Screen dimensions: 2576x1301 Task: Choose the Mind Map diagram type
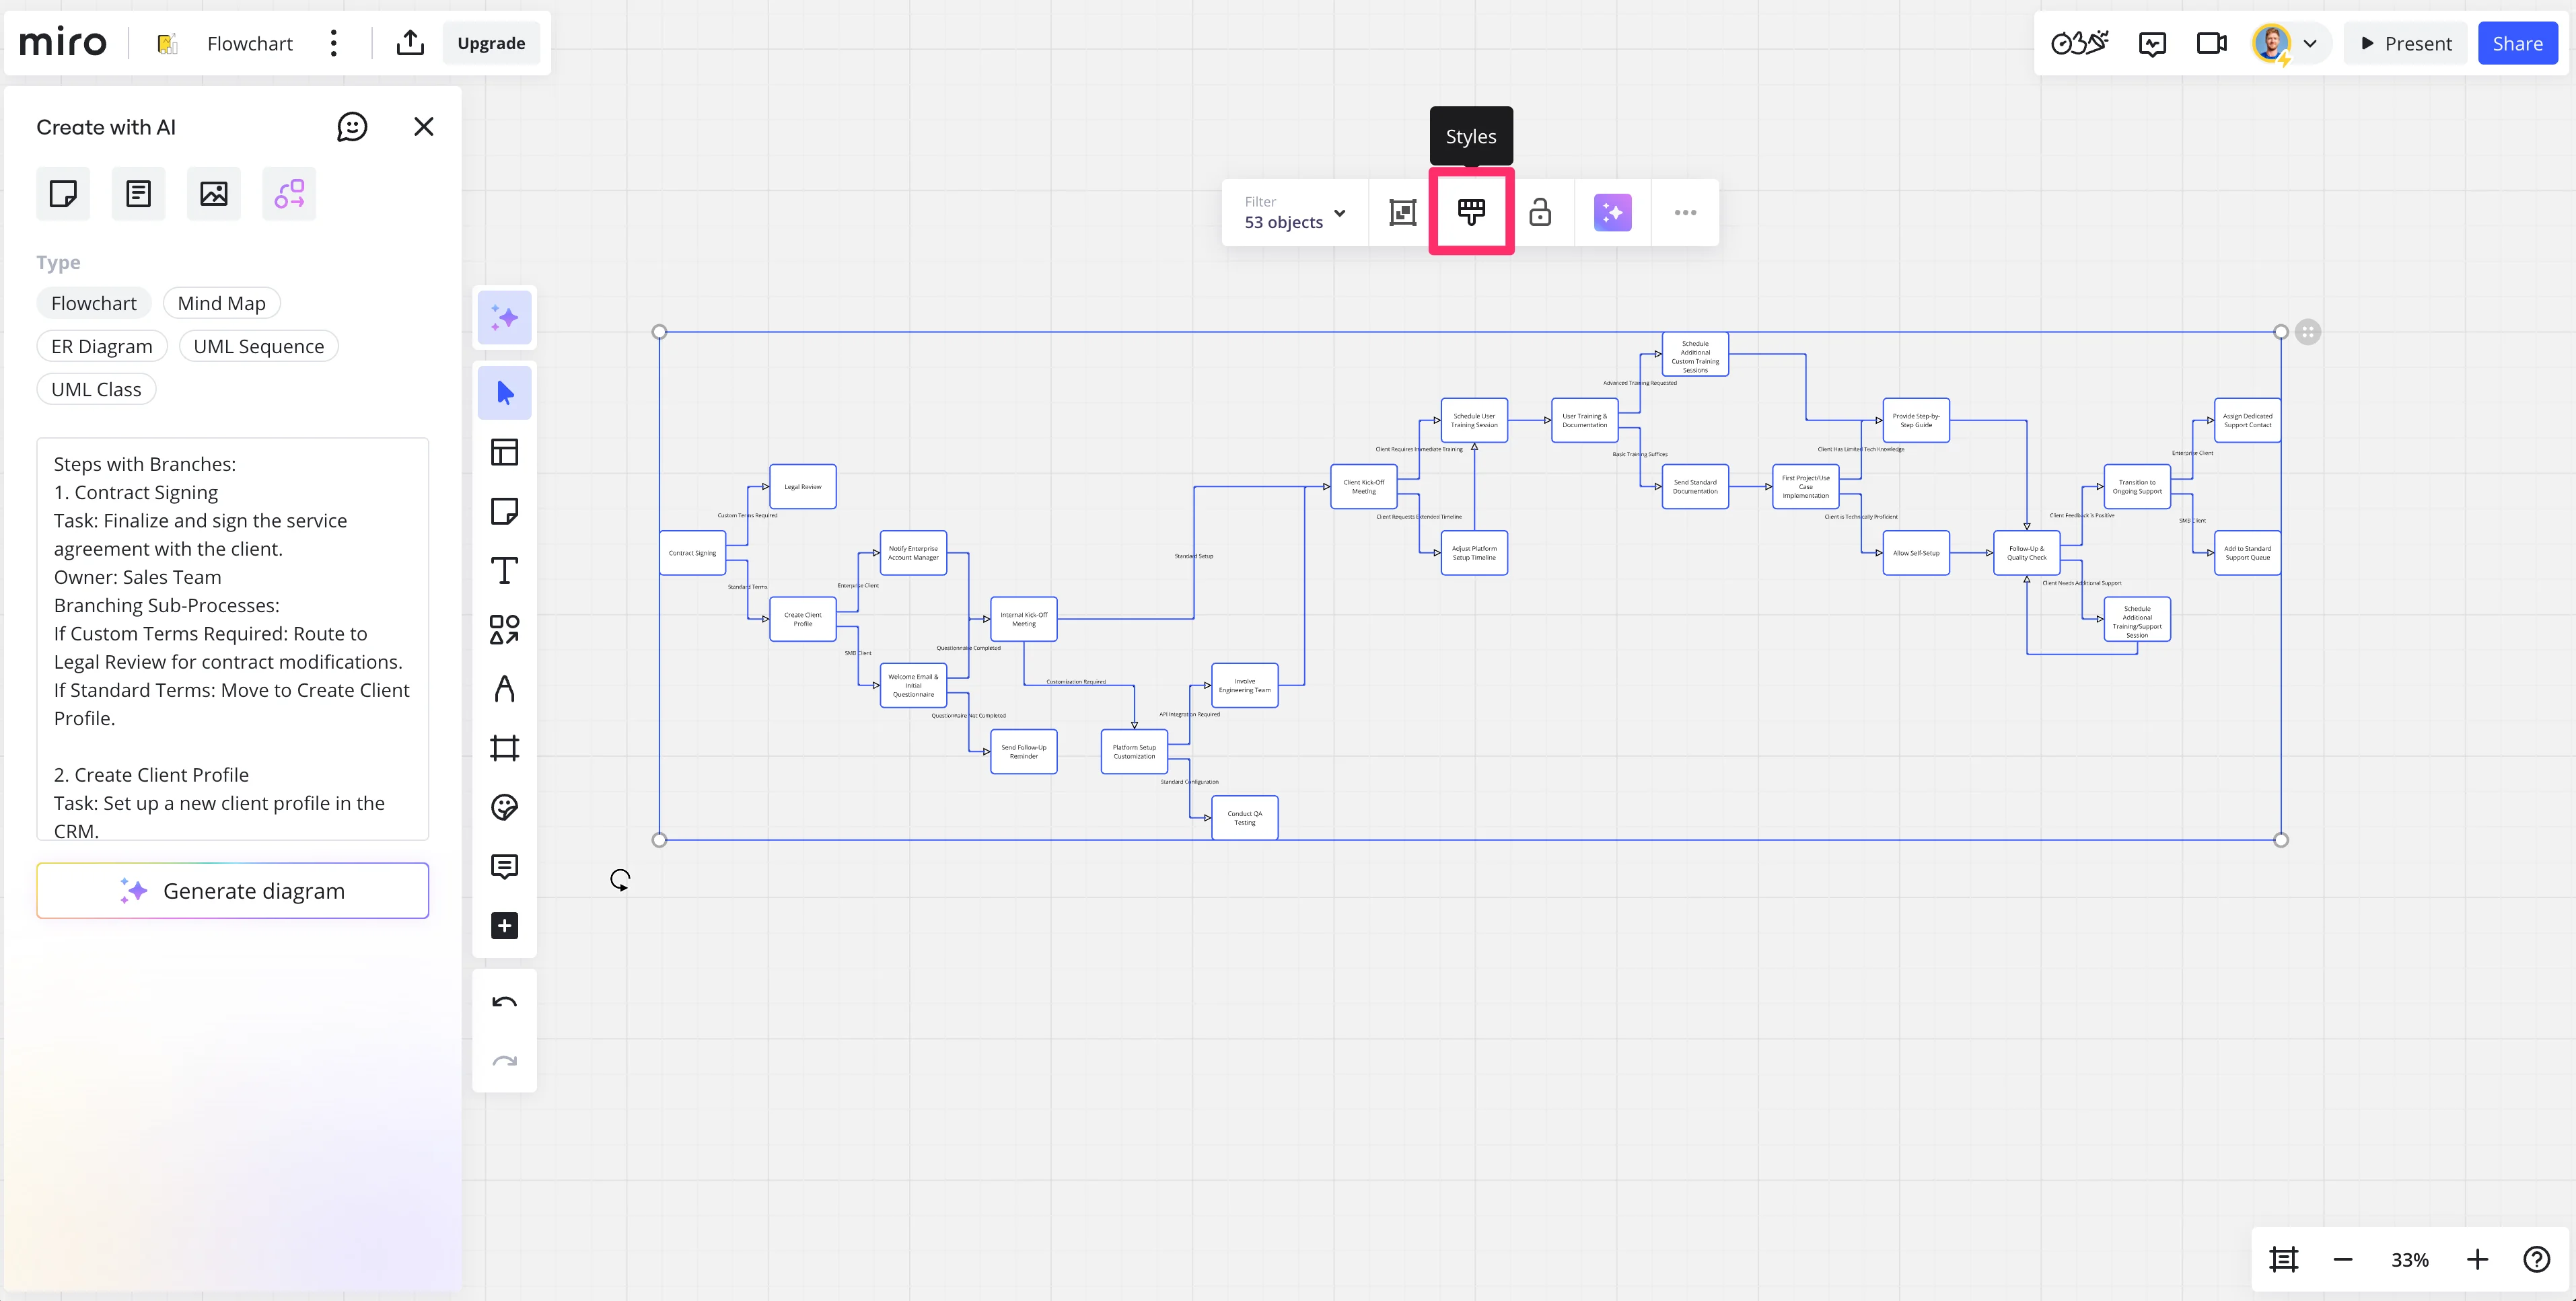click(x=221, y=303)
